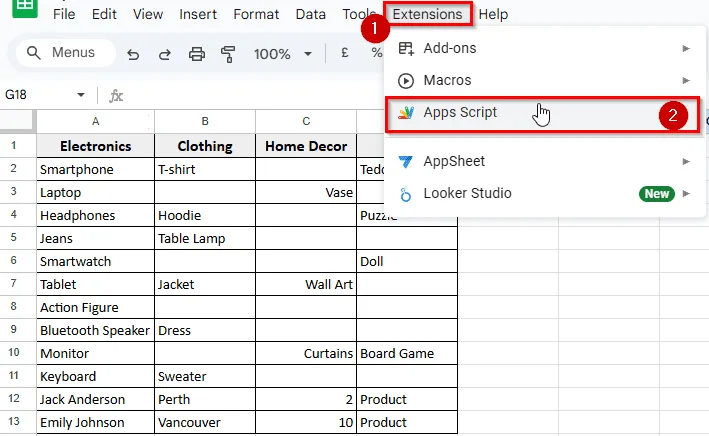This screenshot has width=709, height=436.
Task: Expand the Looker Studio submenu arrow
Action: (x=686, y=194)
